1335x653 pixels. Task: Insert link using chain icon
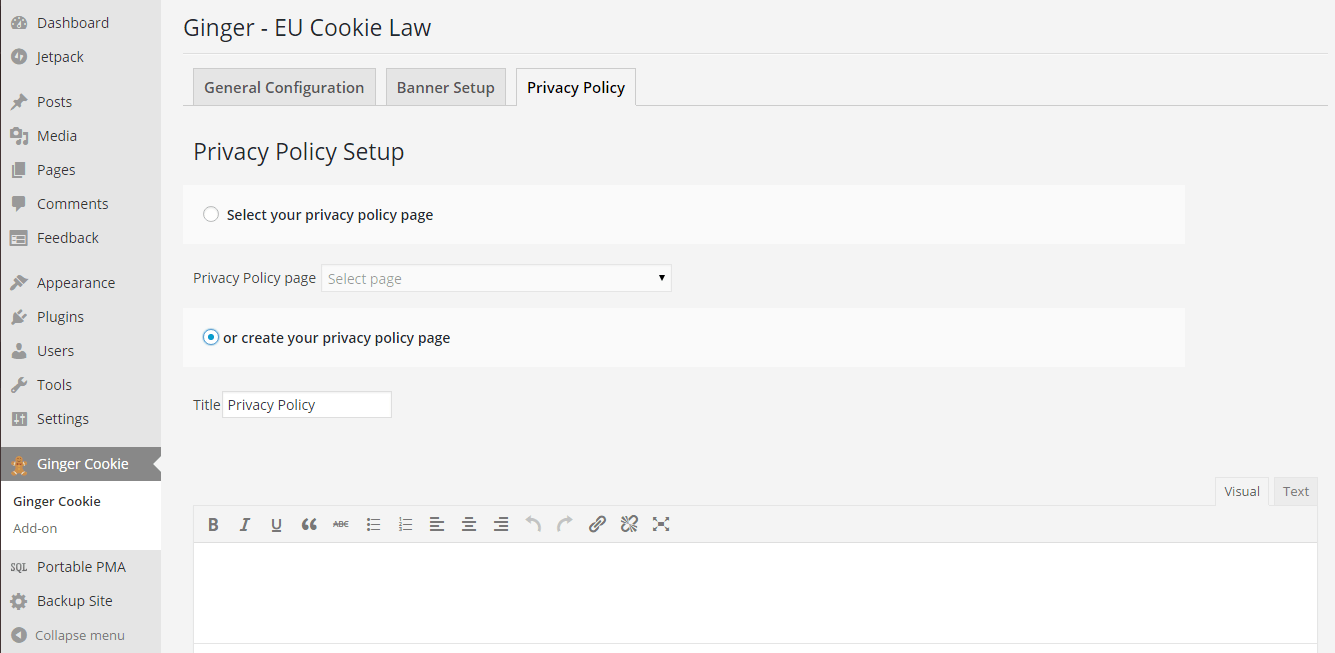[597, 524]
